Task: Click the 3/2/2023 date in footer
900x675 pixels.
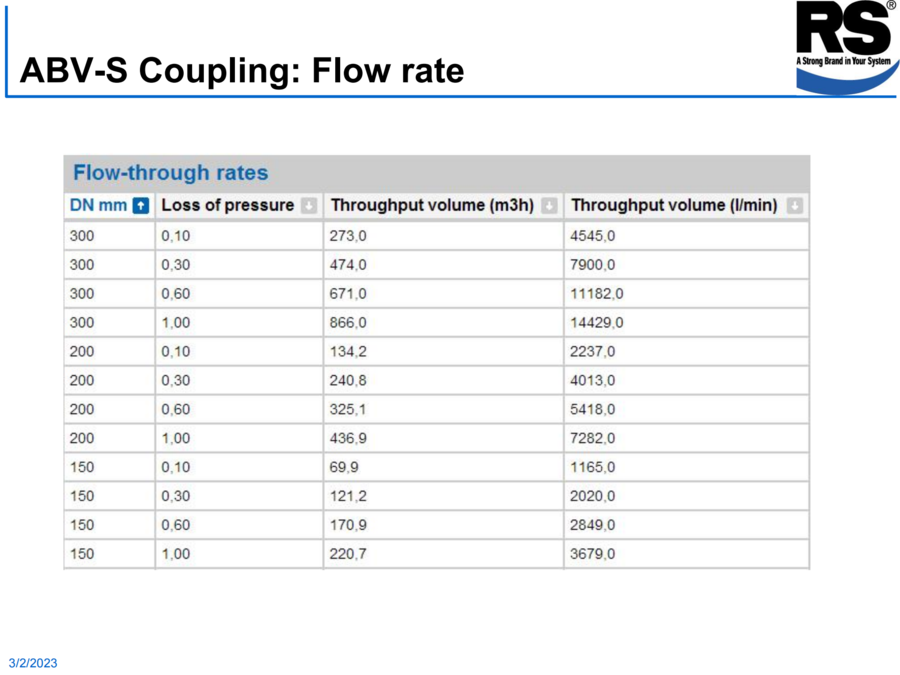Action: (33, 663)
